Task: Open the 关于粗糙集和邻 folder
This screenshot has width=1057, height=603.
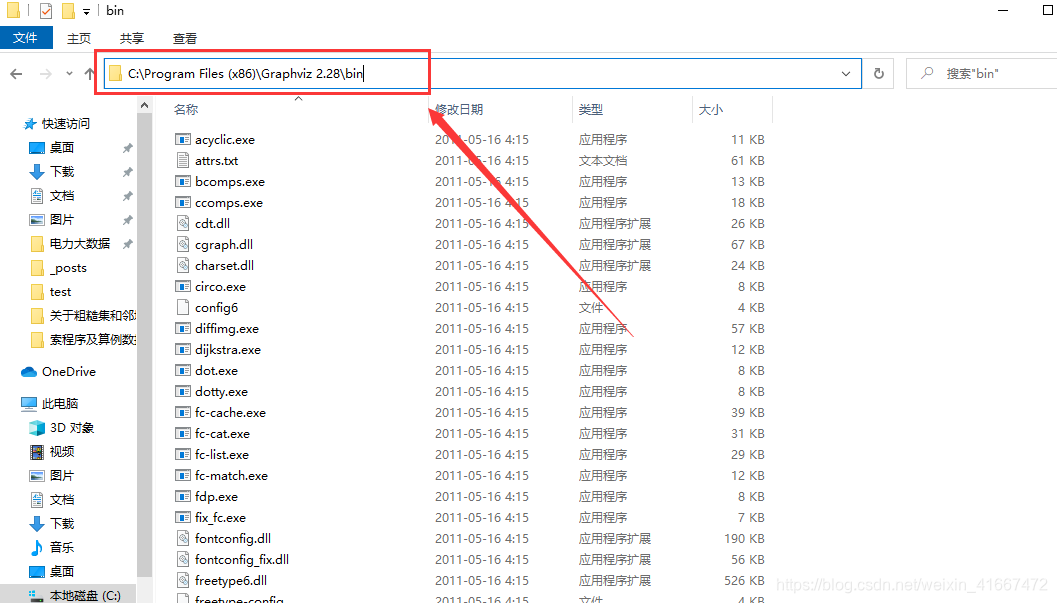Action: [x=92, y=315]
